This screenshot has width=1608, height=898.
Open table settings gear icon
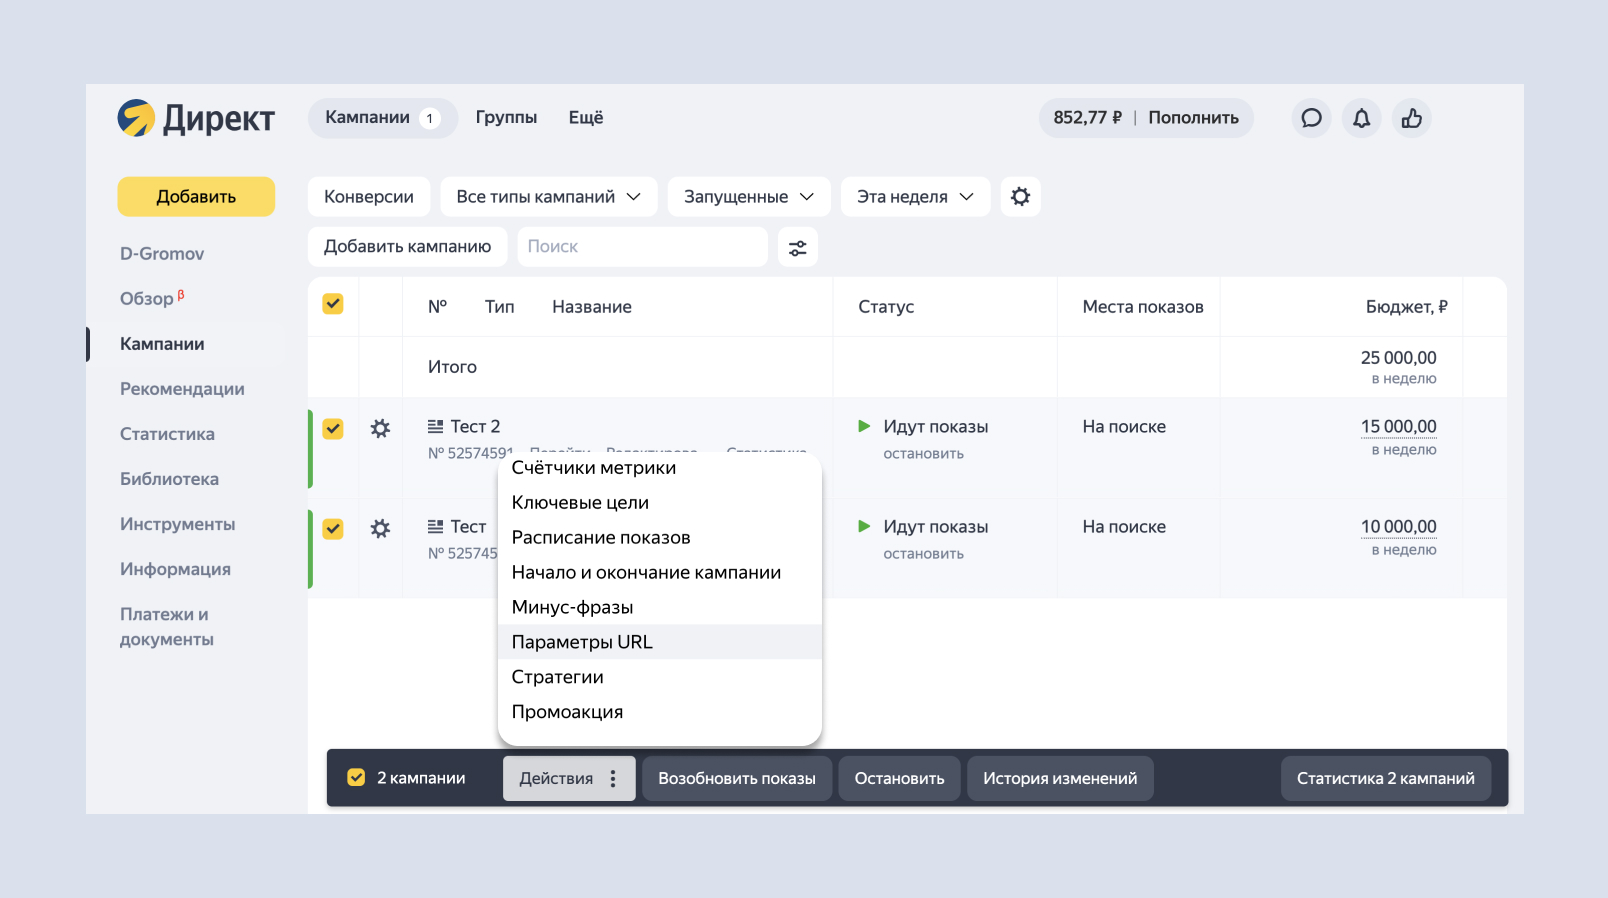[1020, 197]
